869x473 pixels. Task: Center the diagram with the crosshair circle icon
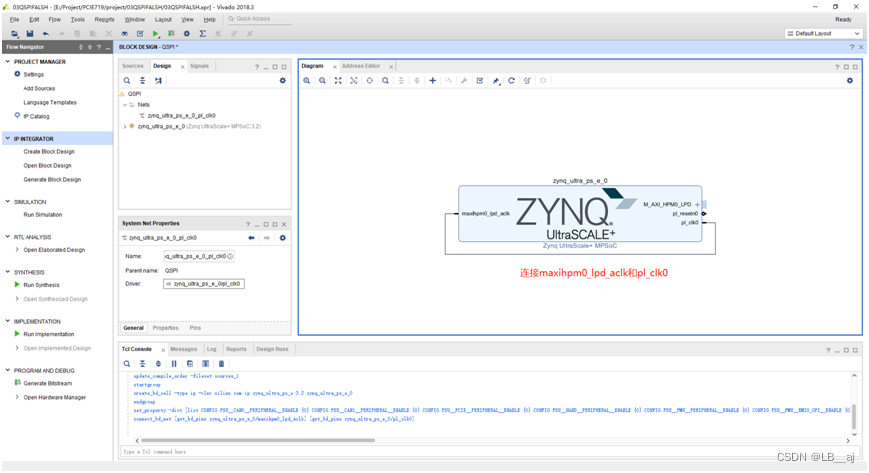(x=370, y=80)
